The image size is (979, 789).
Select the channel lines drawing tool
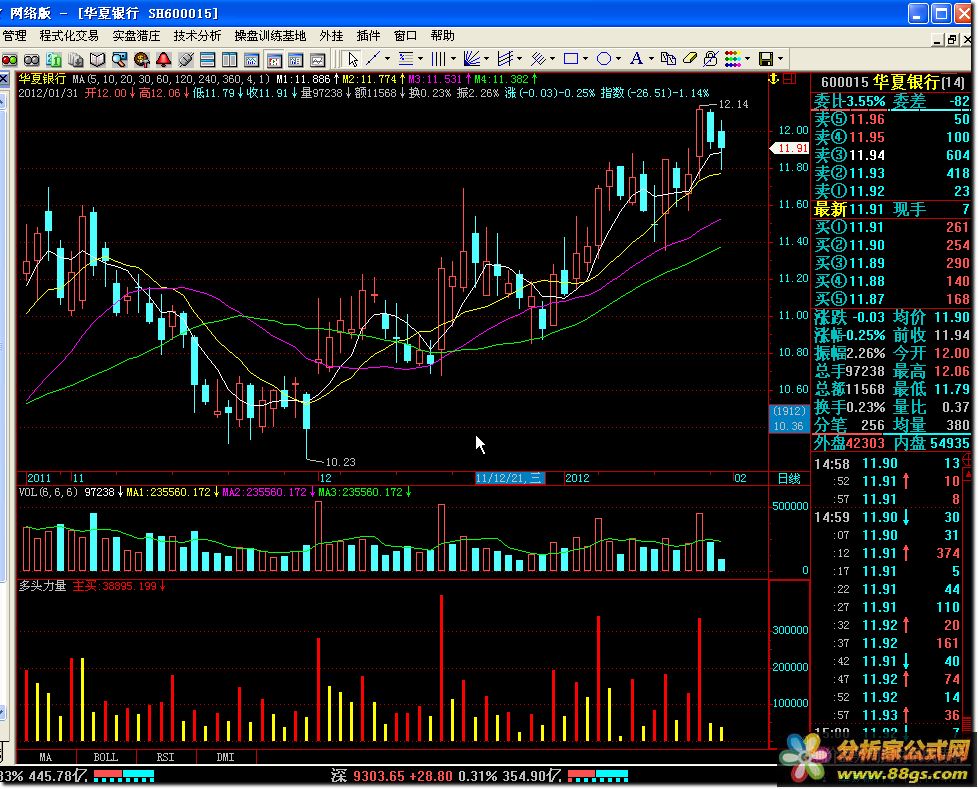coord(505,59)
